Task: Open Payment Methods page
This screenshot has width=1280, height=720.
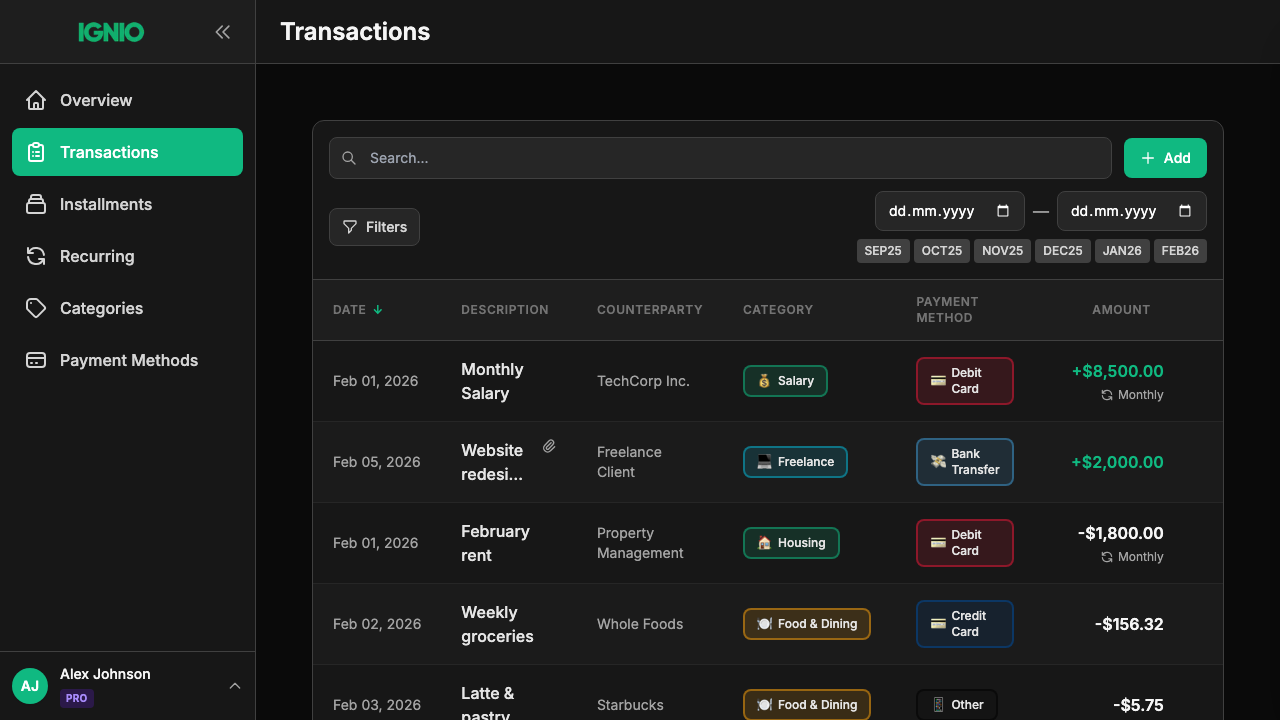Action: [127, 360]
